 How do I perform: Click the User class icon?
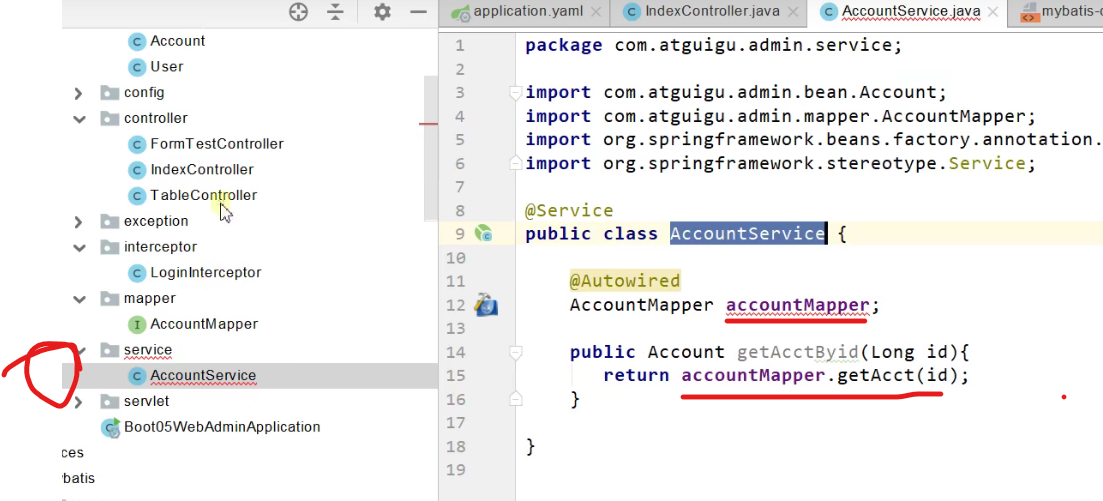point(136,67)
